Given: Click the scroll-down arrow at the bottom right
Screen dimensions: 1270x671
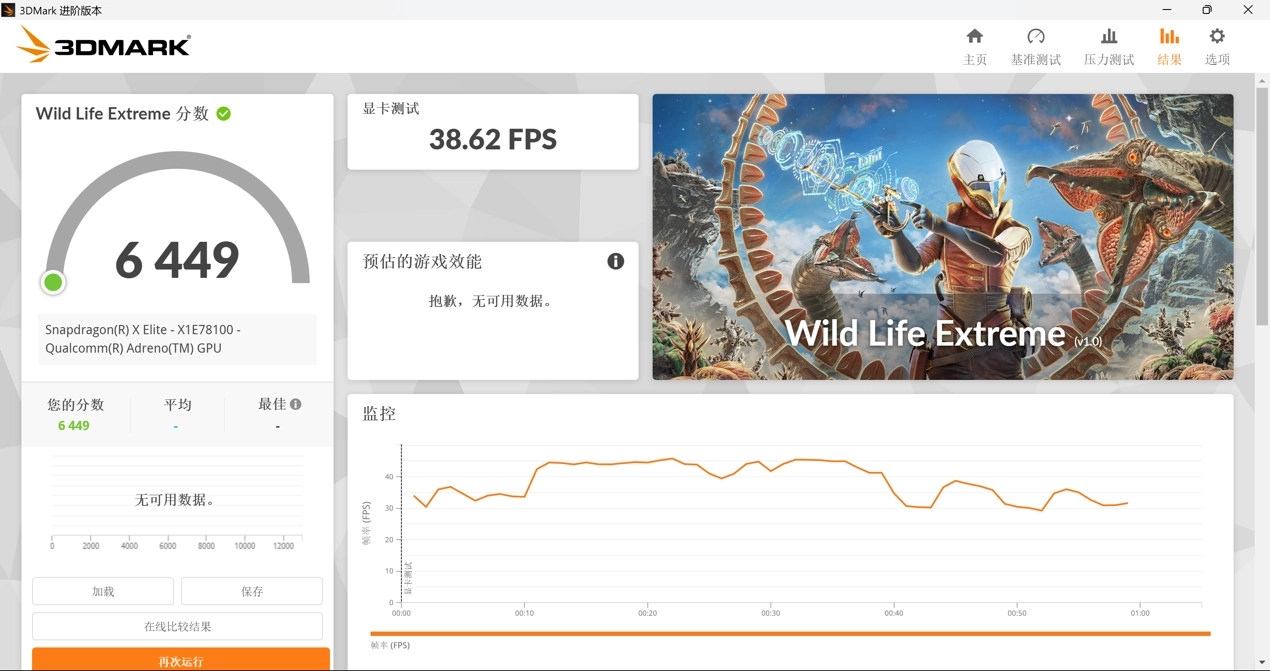Looking at the screenshot, I should 1262,663.
